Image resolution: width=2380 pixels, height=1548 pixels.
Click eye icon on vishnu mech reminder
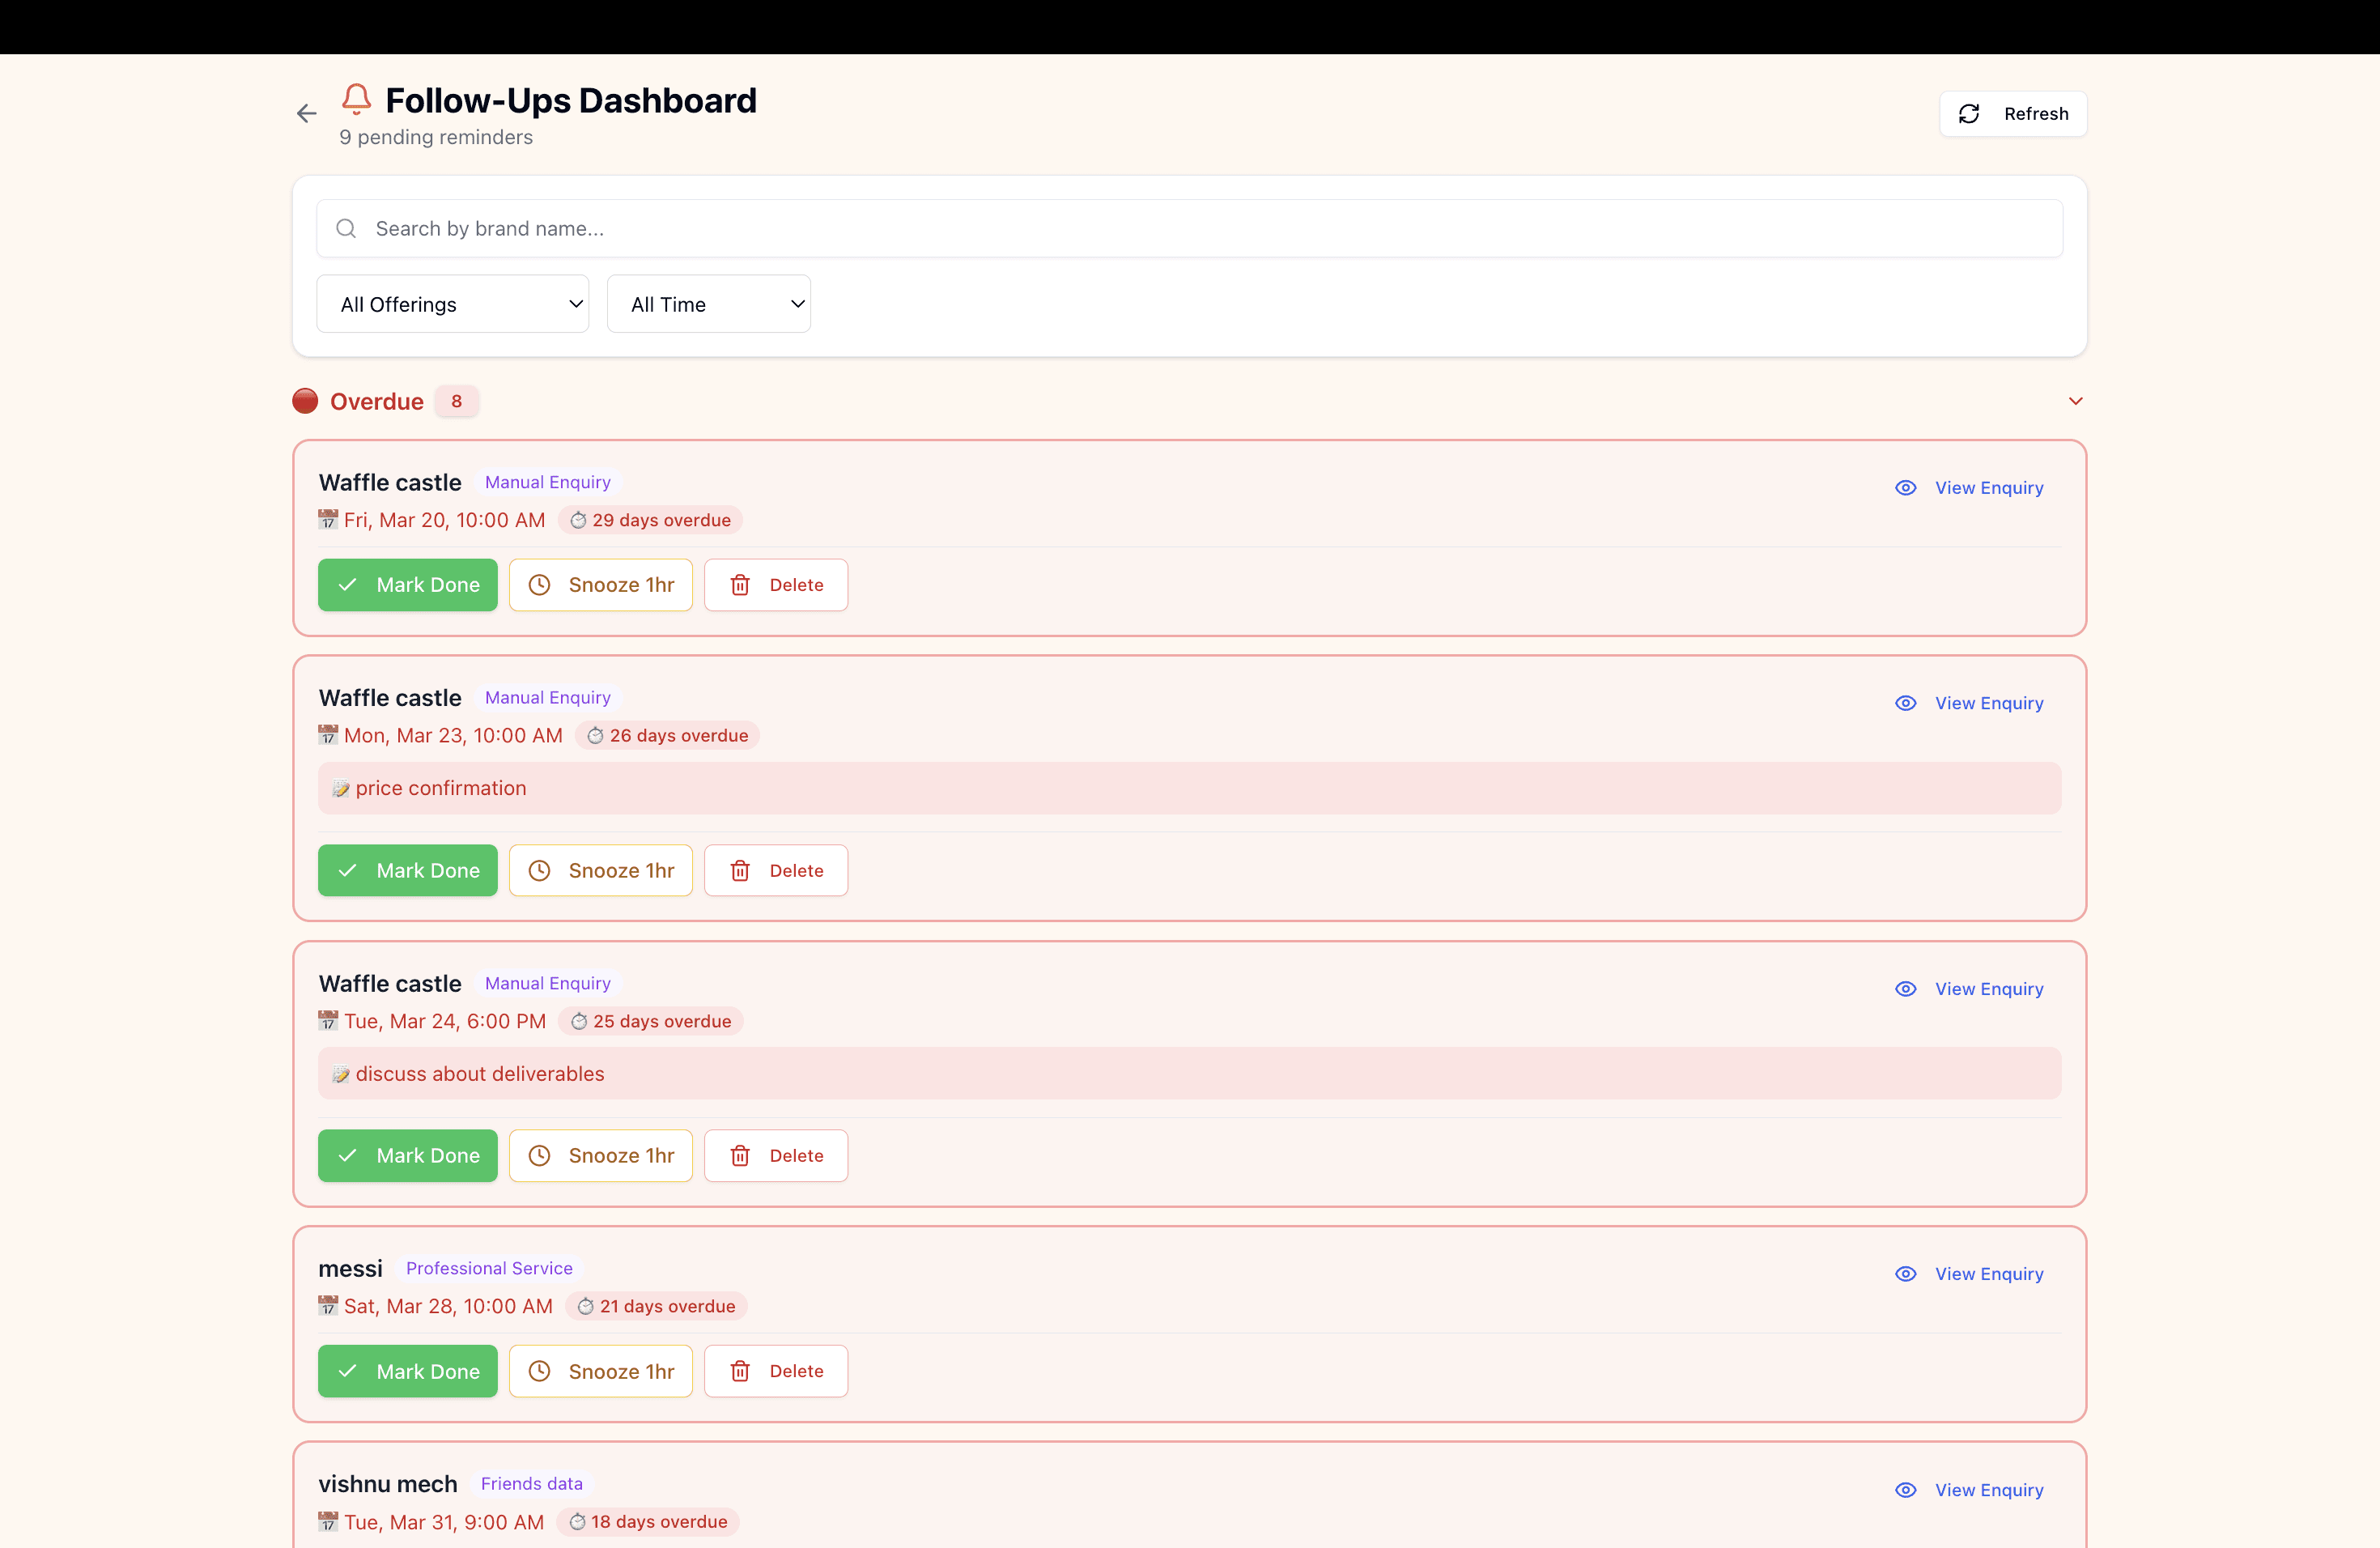(x=1906, y=1490)
